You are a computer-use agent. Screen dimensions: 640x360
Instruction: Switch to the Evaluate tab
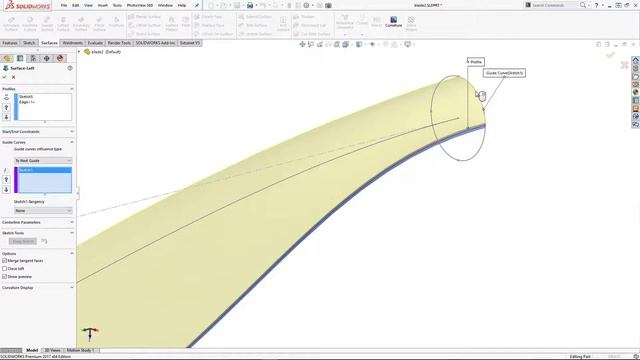coord(95,43)
